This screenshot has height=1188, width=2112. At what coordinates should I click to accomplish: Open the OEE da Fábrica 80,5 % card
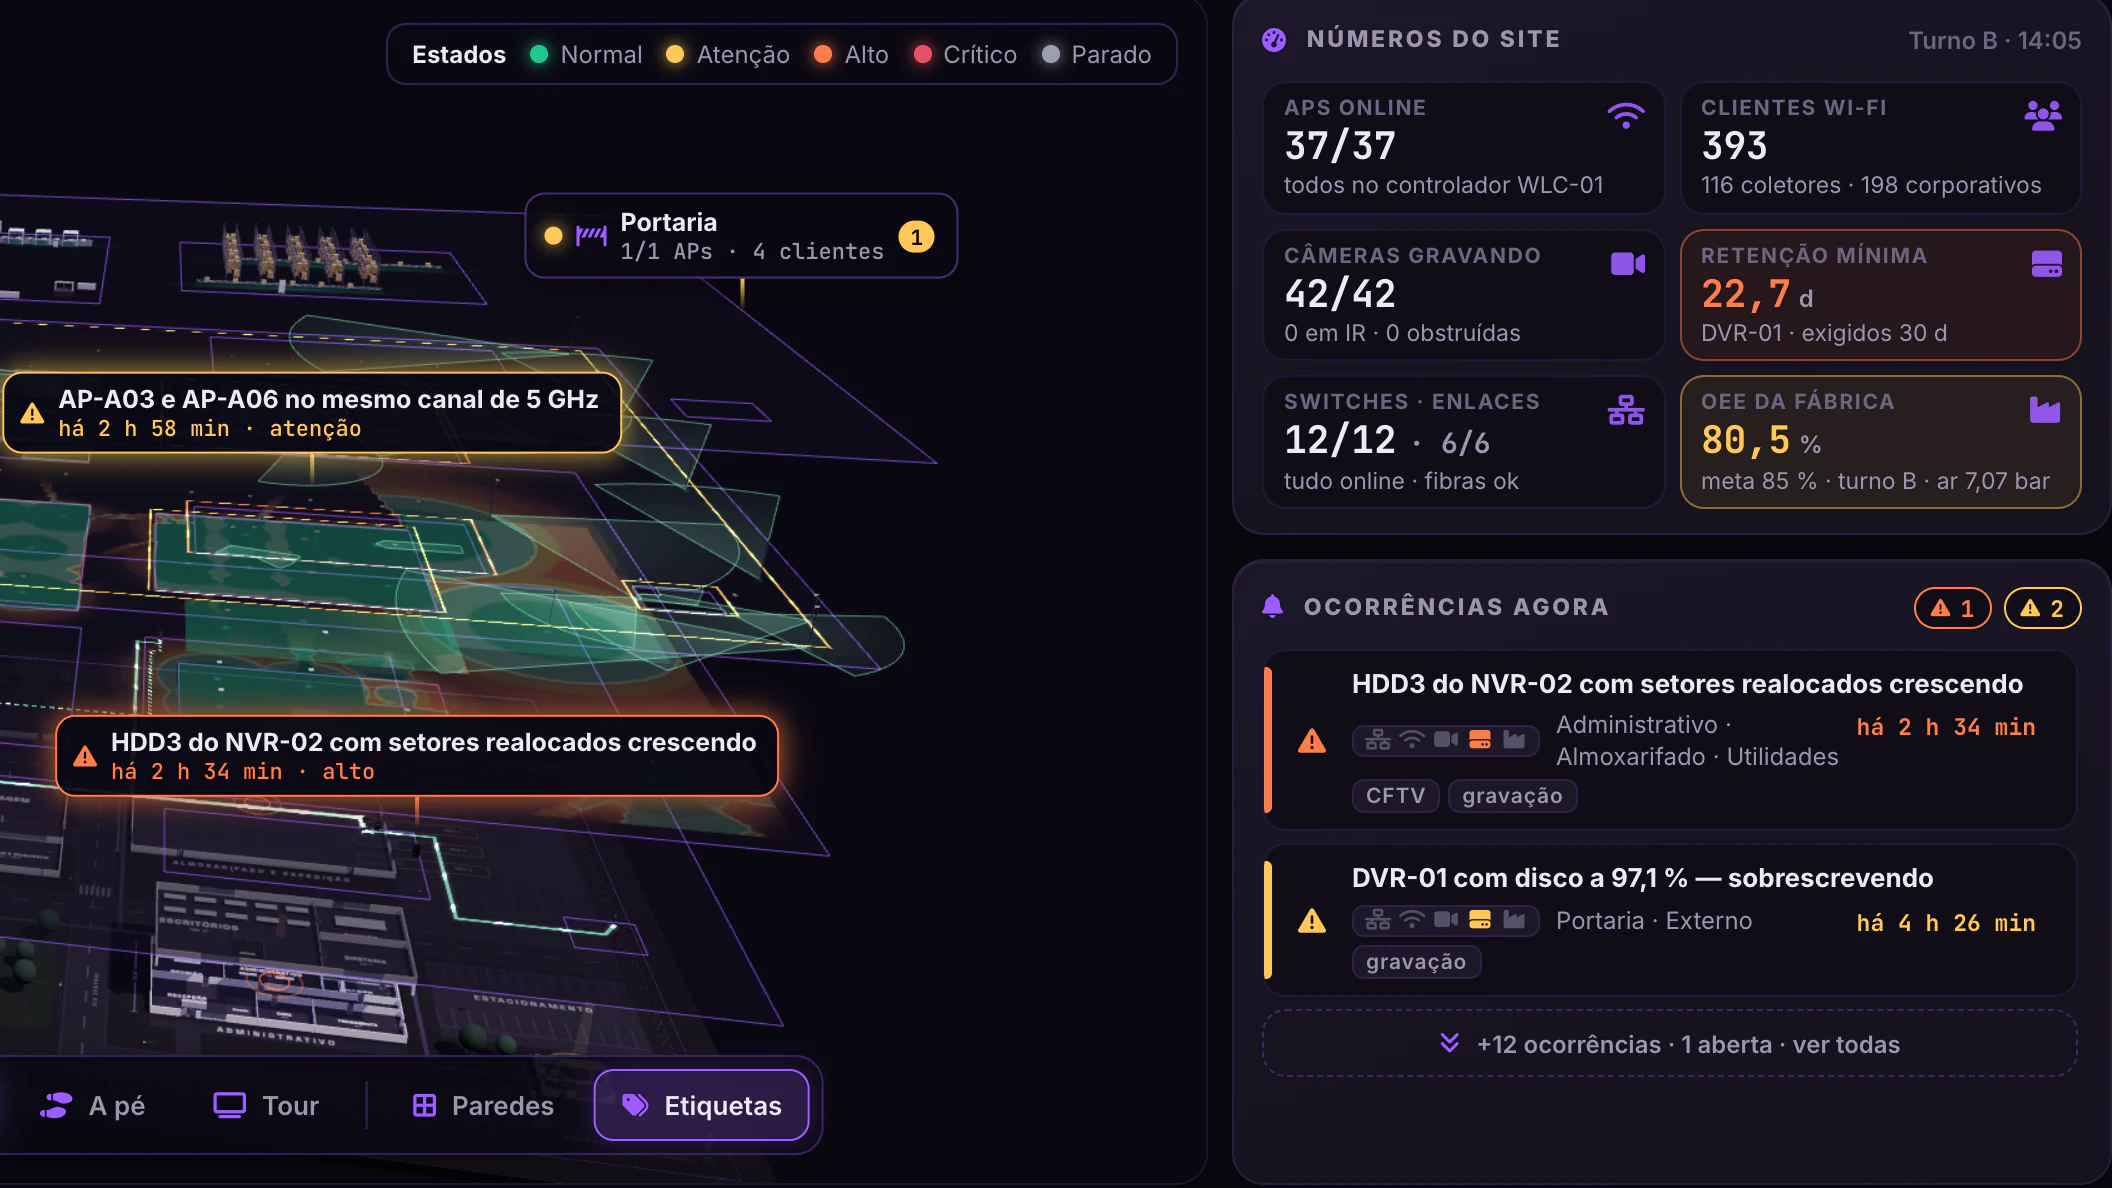[x=1880, y=442]
